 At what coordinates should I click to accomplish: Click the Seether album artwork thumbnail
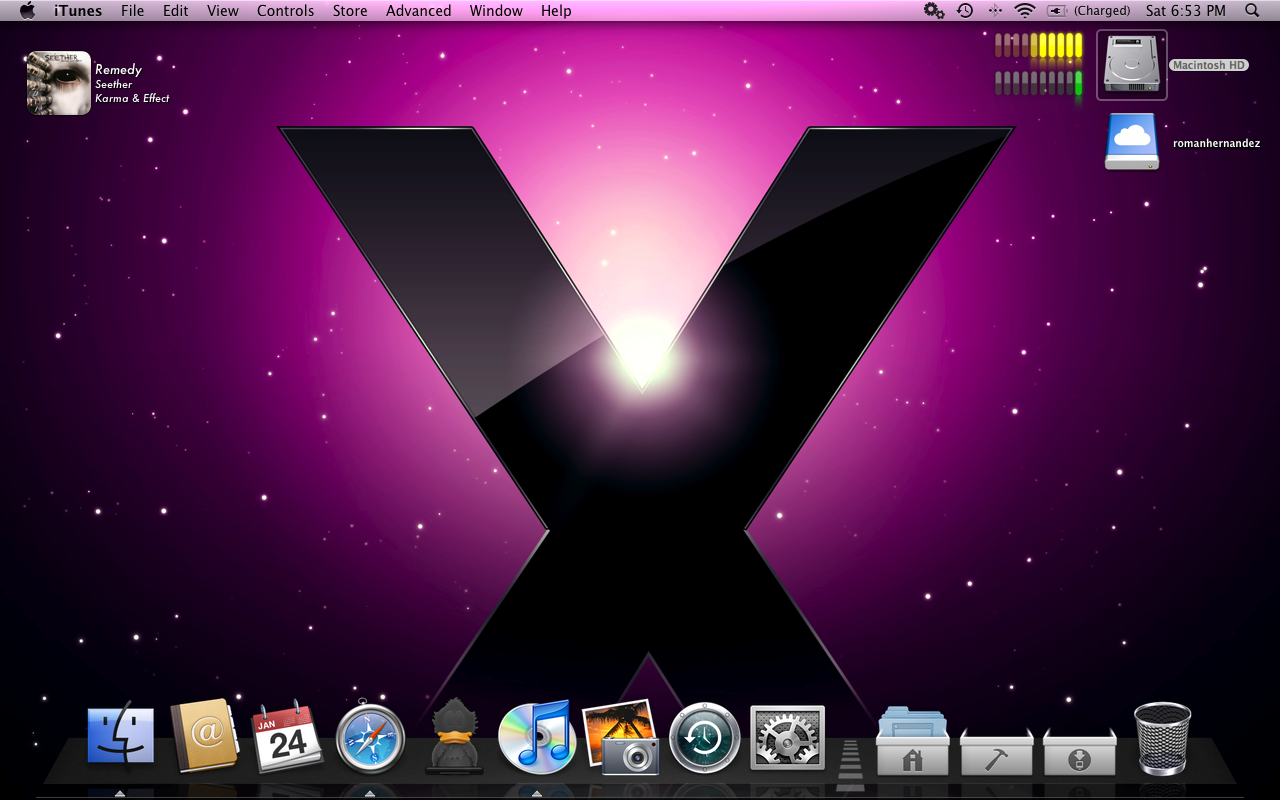(x=59, y=83)
